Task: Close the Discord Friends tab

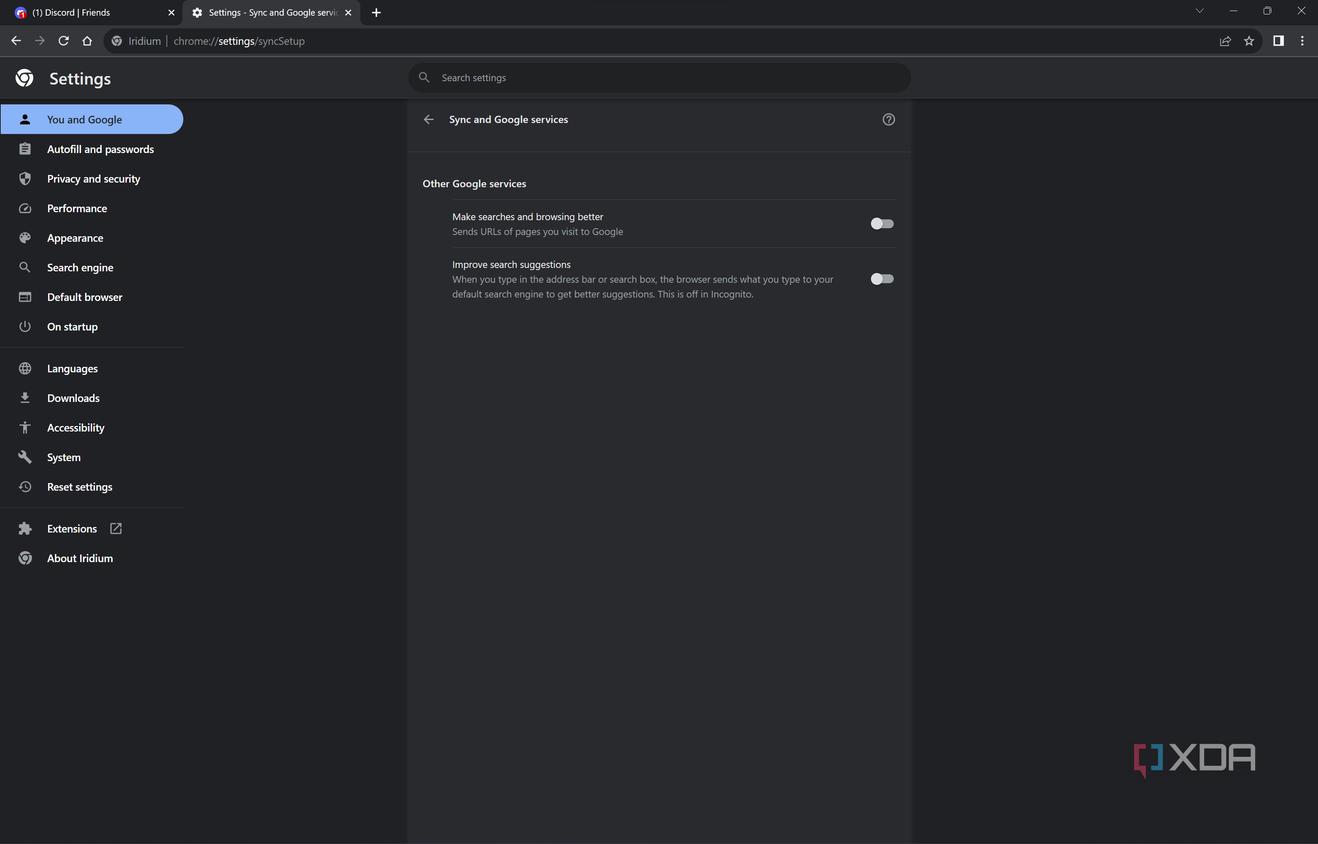Action: point(171,13)
